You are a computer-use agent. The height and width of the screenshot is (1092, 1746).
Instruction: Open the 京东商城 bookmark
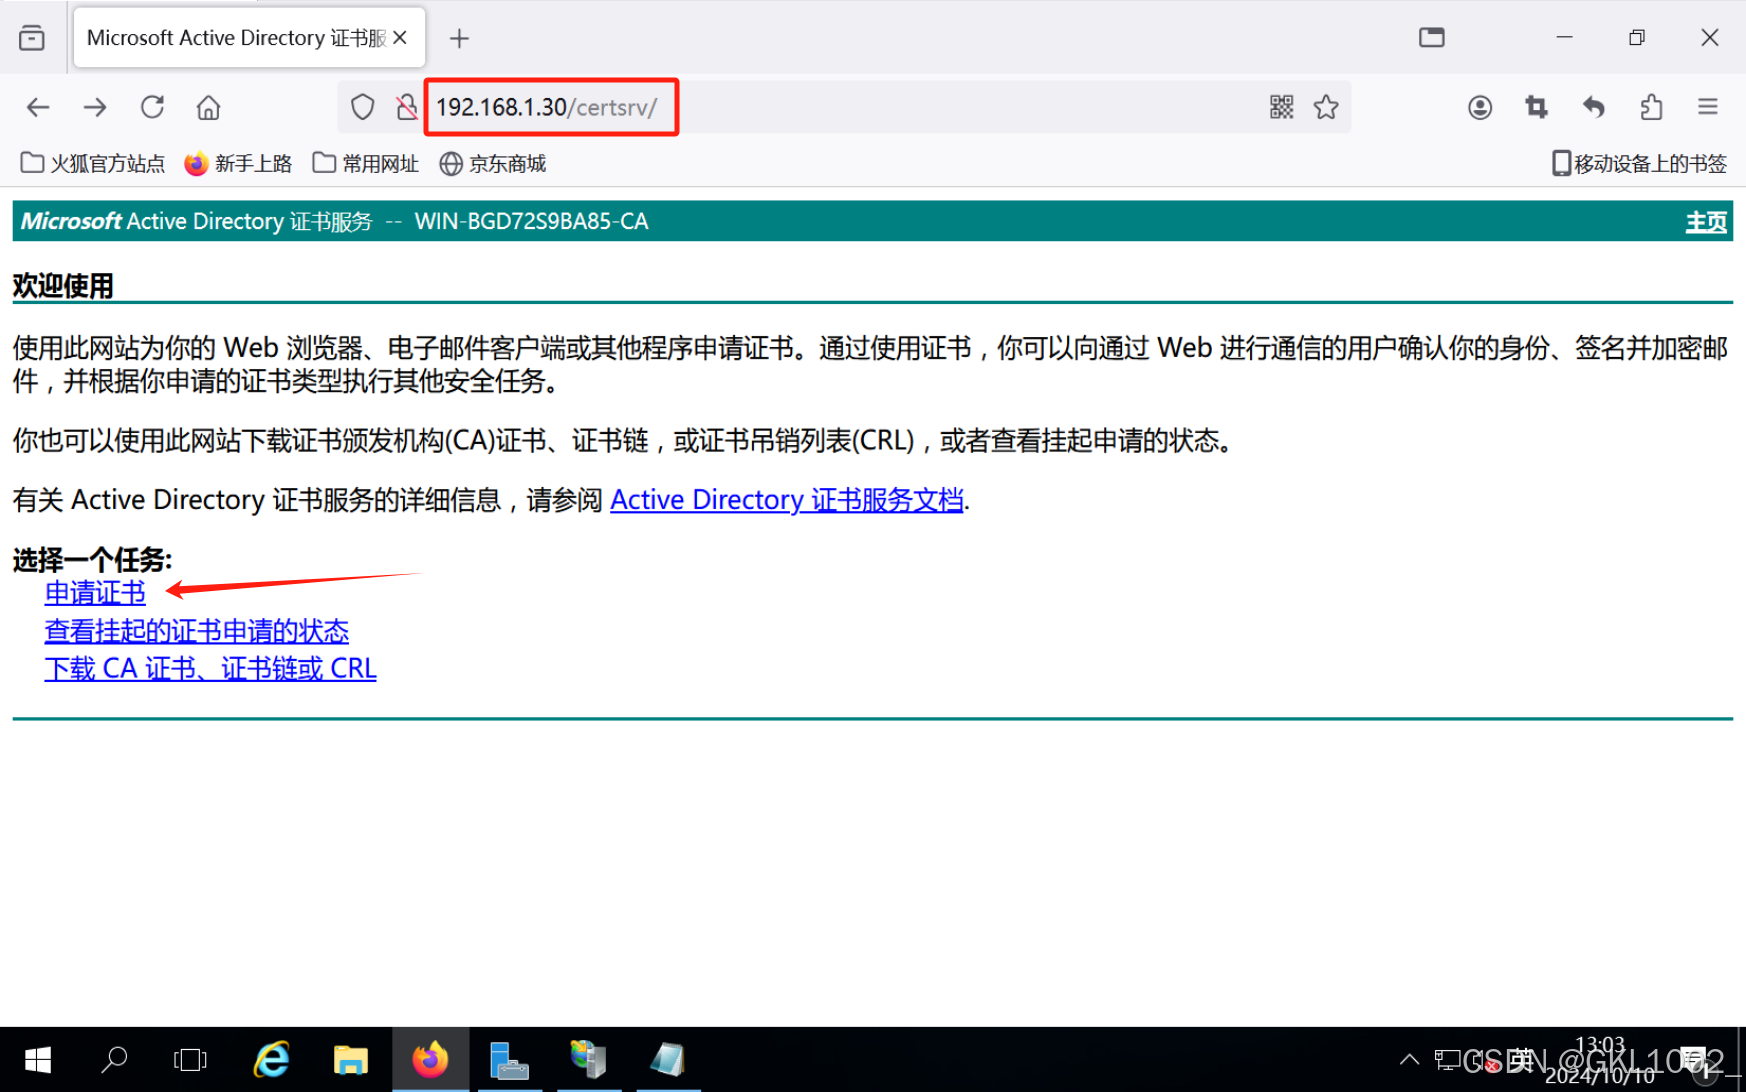pyautogui.click(x=493, y=163)
